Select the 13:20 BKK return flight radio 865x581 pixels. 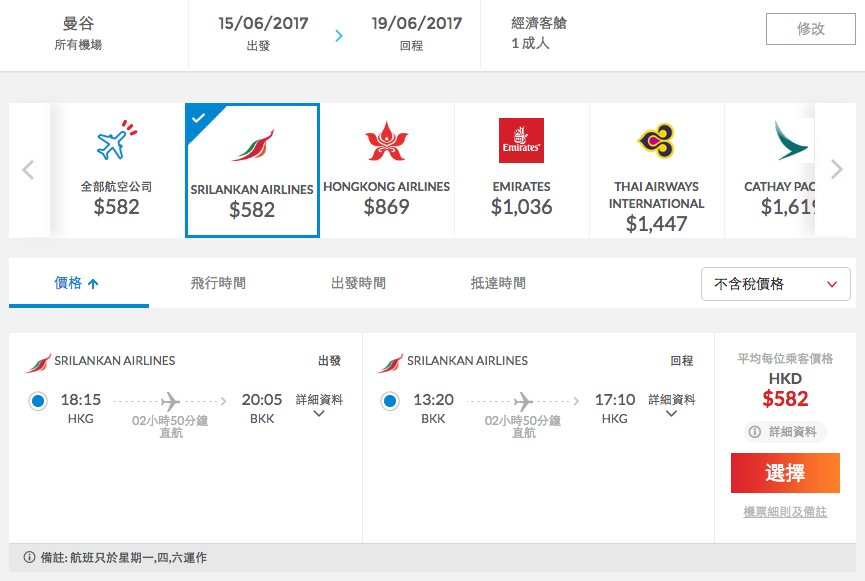tap(390, 401)
